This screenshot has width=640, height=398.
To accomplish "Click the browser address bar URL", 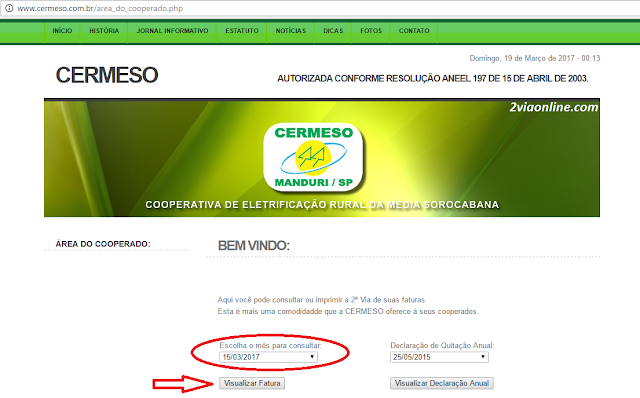I will click(100, 8).
